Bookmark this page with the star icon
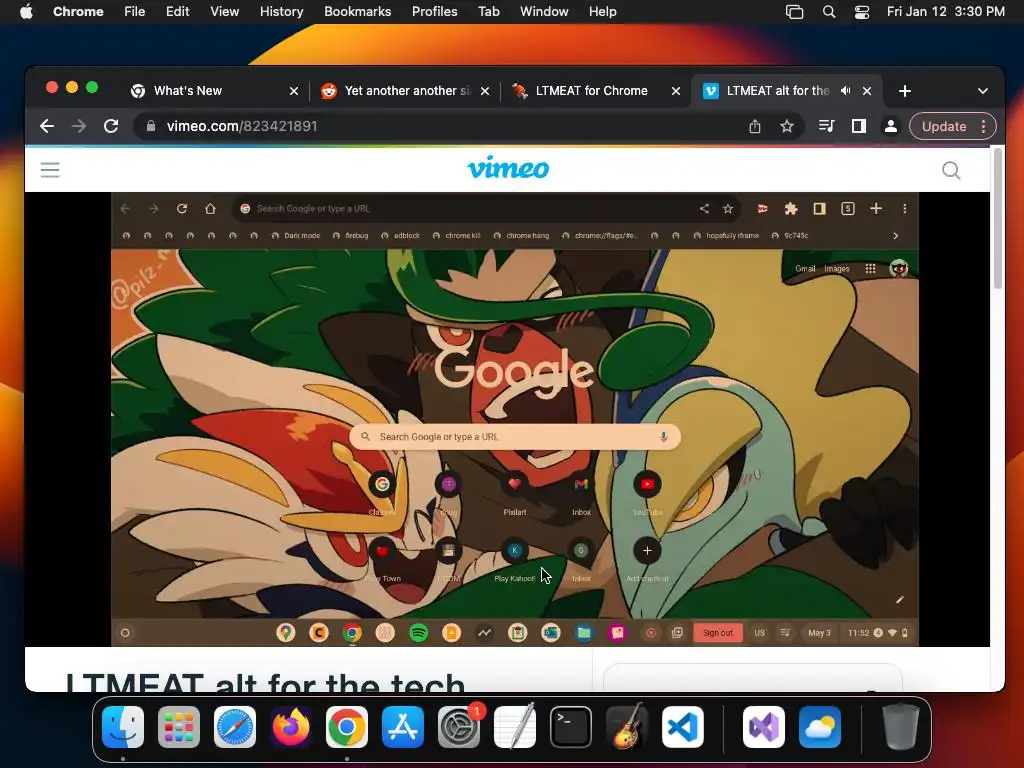Viewport: 1024px width, 768px height. 787,126
